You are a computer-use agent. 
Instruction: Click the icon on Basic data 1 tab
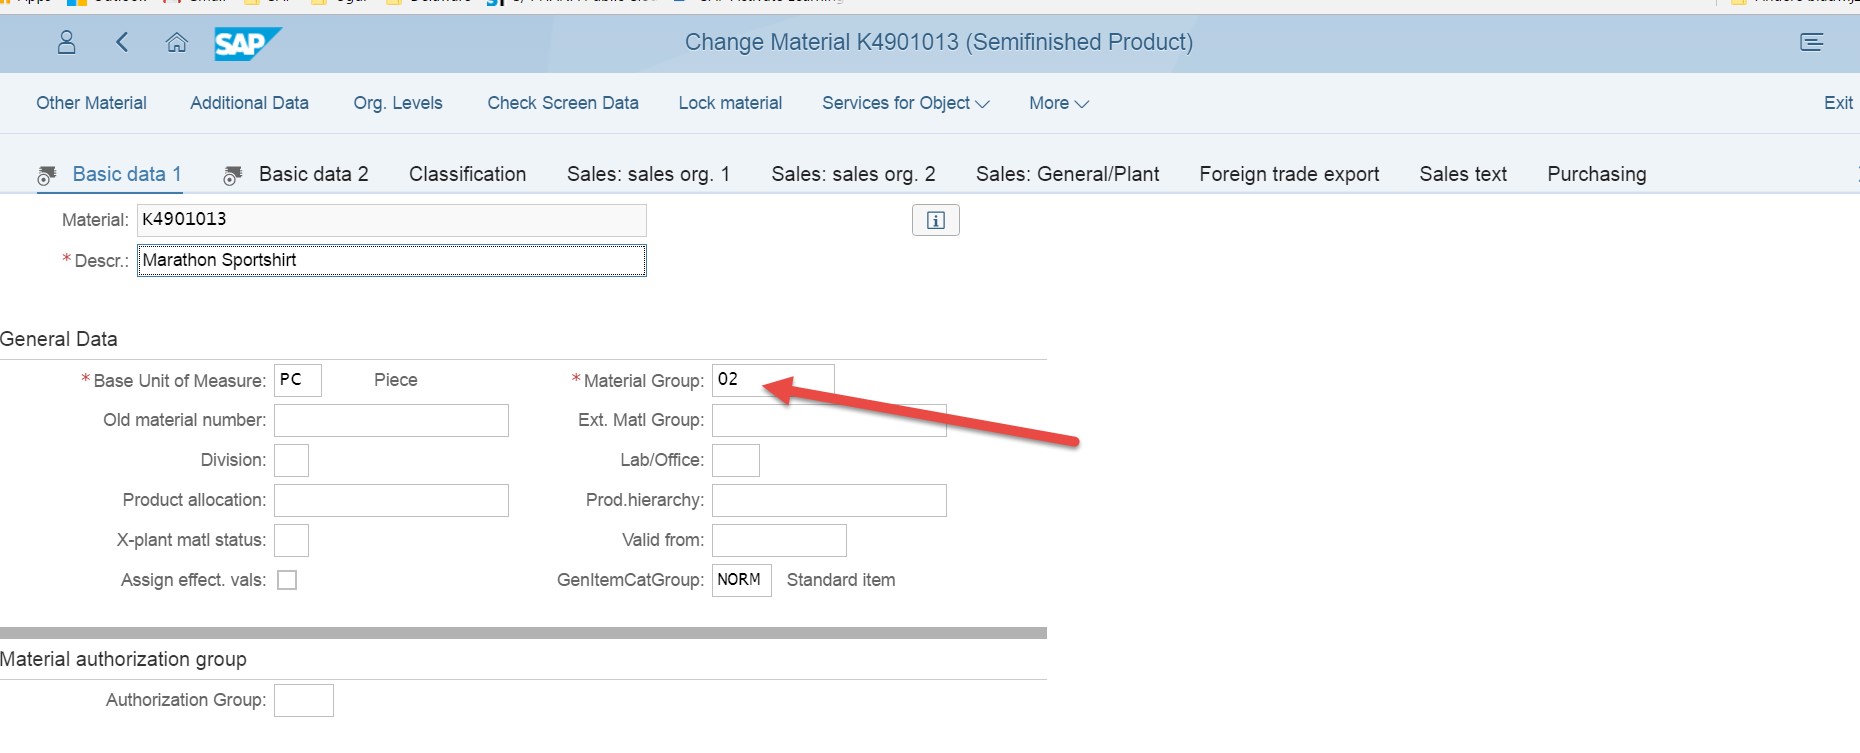pos(47,176)
